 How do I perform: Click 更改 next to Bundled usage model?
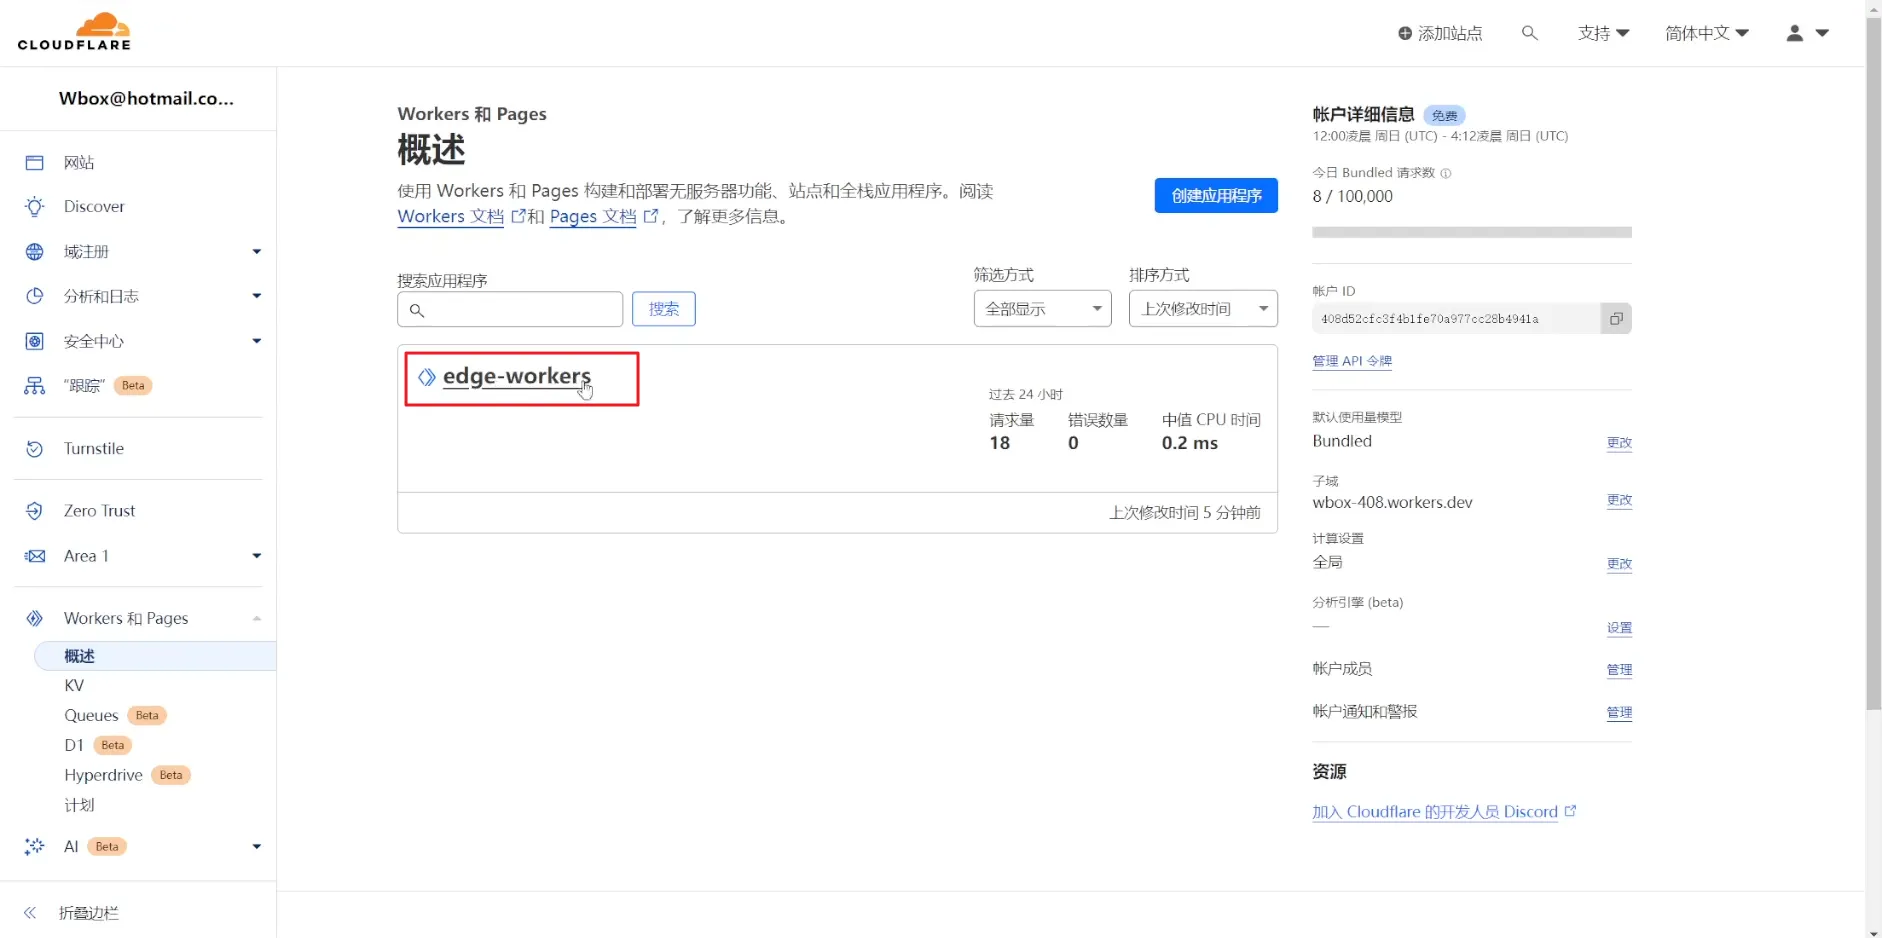(1619, 443)
